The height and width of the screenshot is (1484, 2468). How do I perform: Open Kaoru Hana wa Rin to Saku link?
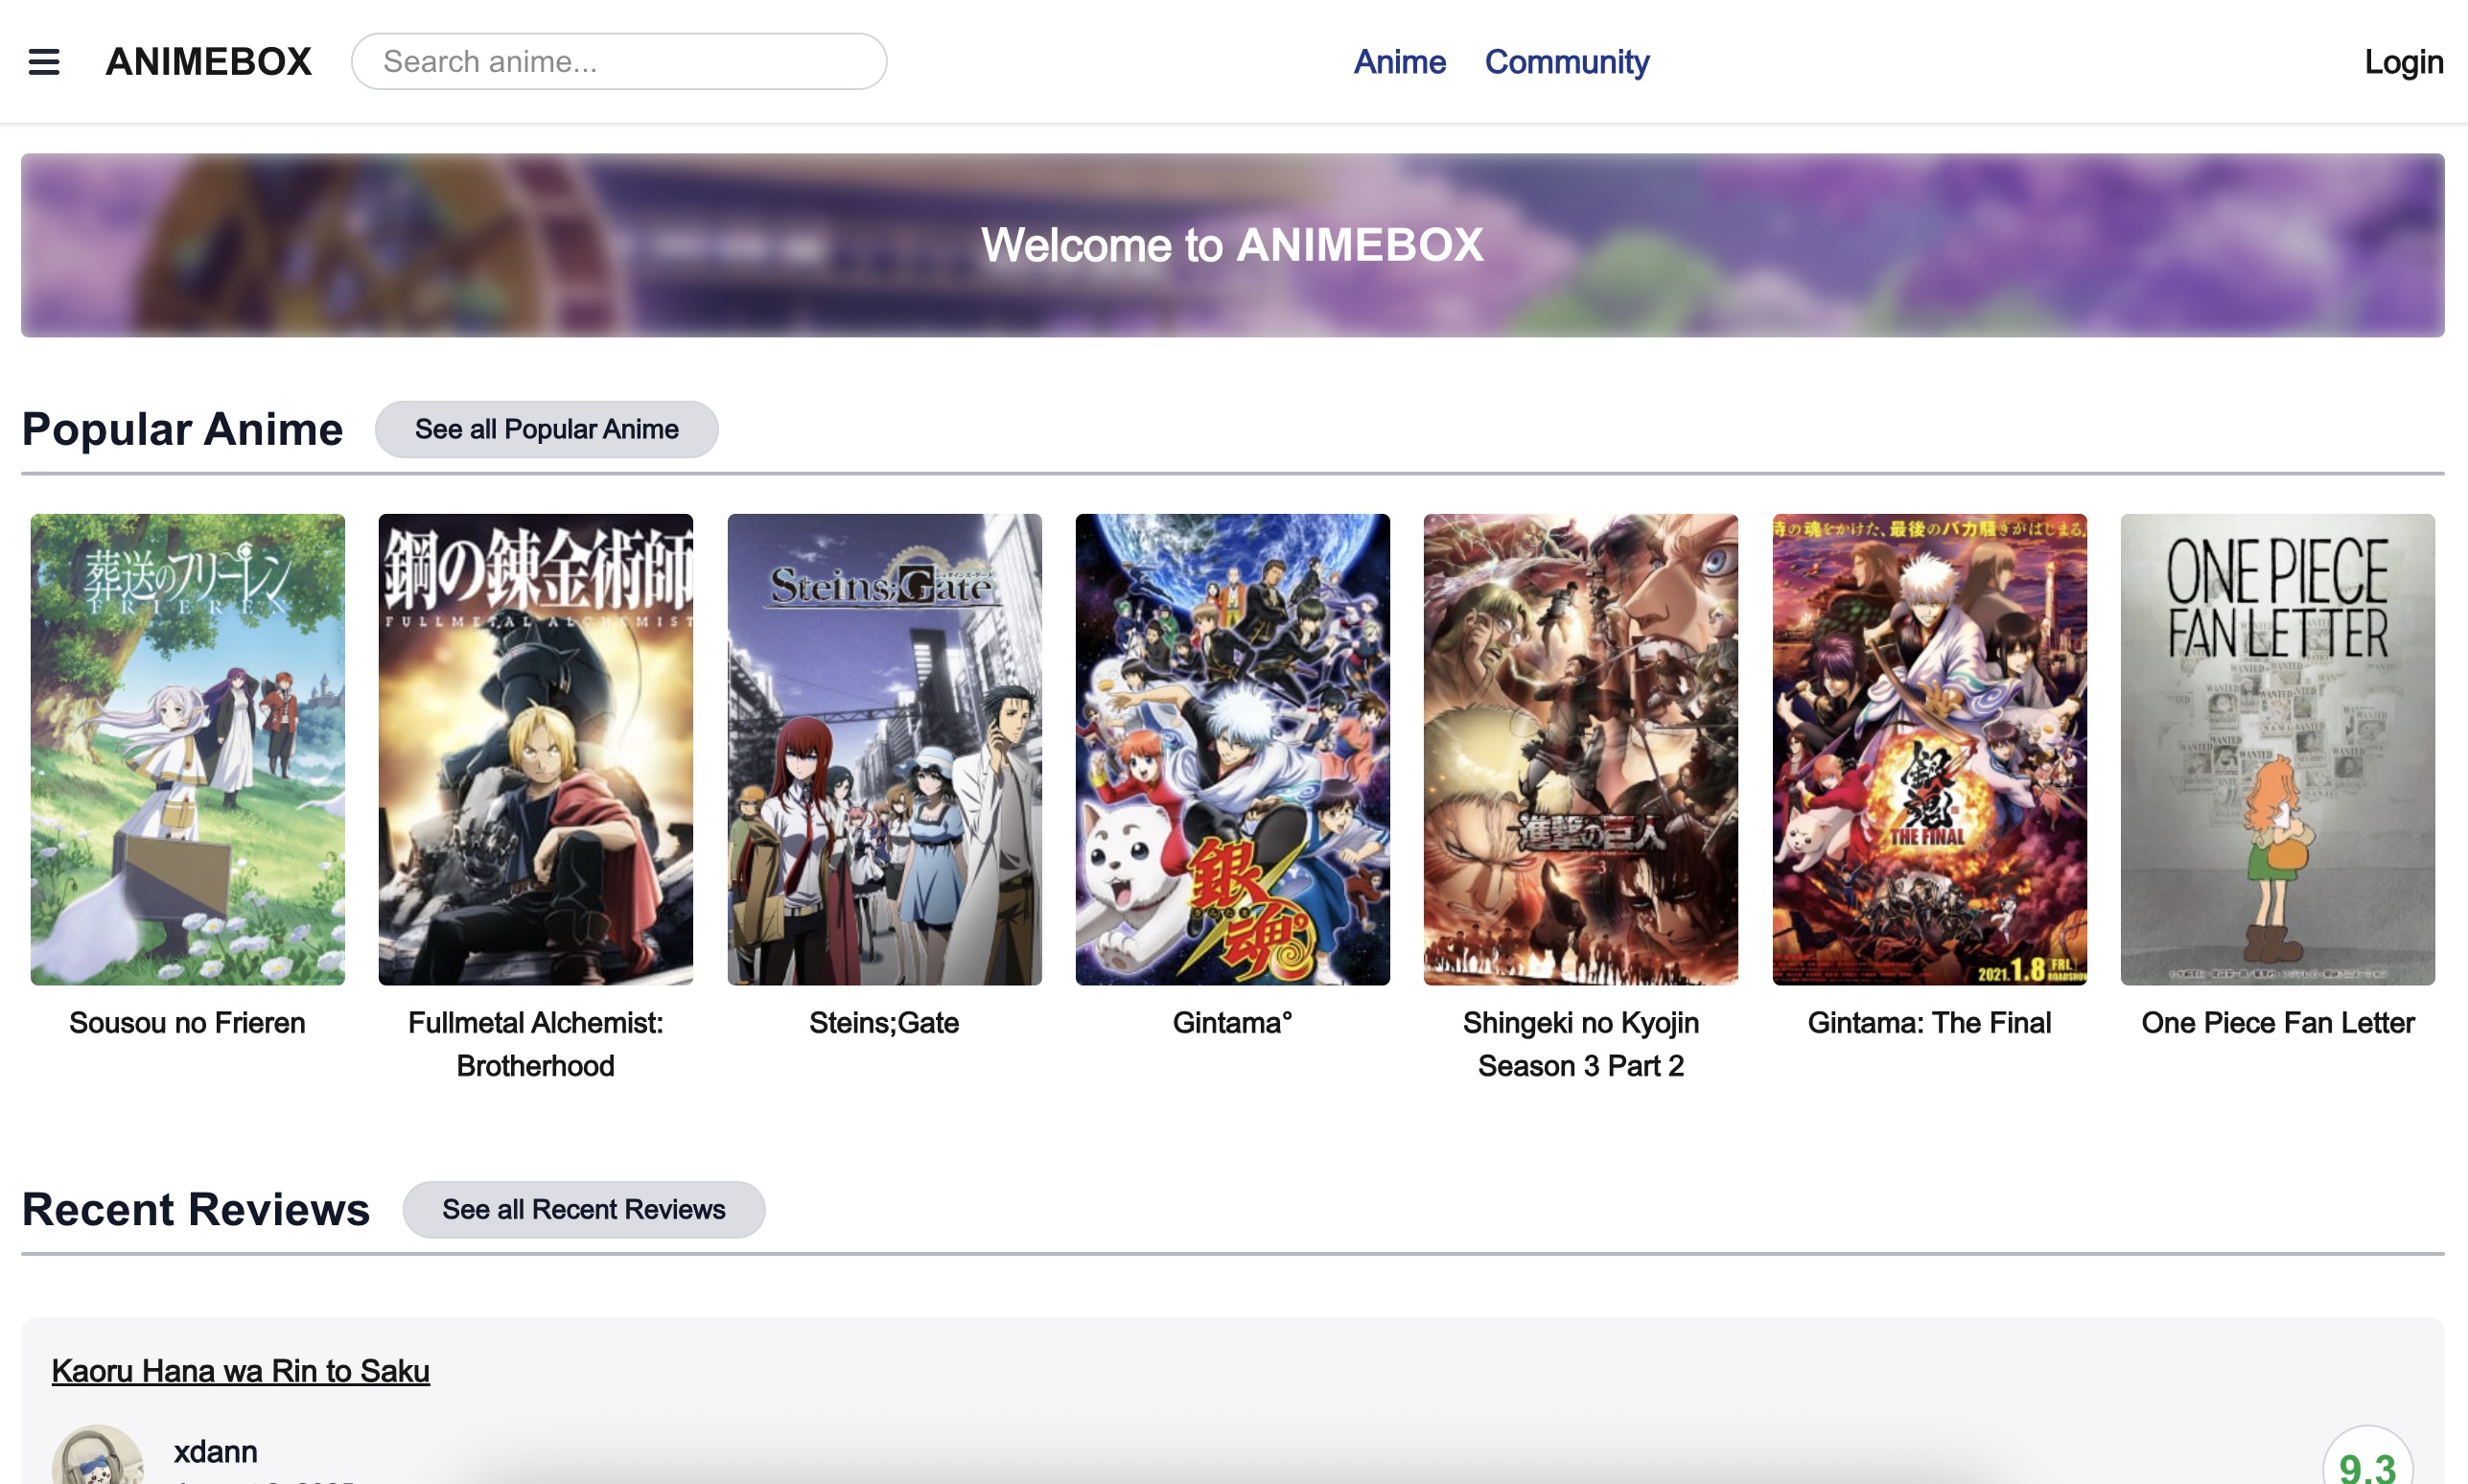[x=240, y=1370]
